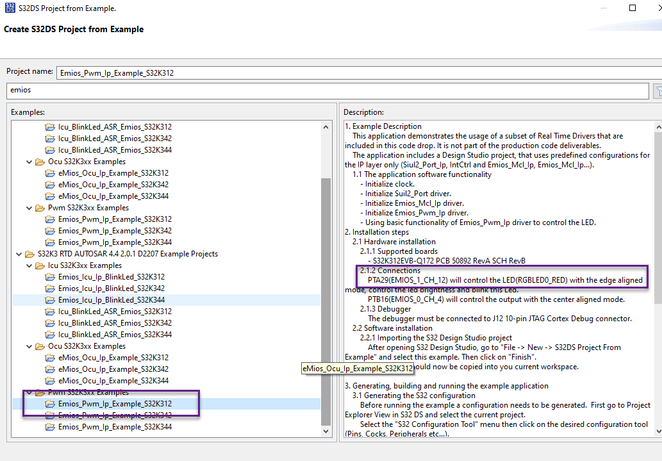Viewport: 662px width, 461px height.
Task: Collapse the second Ocu S32K3xx Examples folder
Action: [x=29, y=346]
